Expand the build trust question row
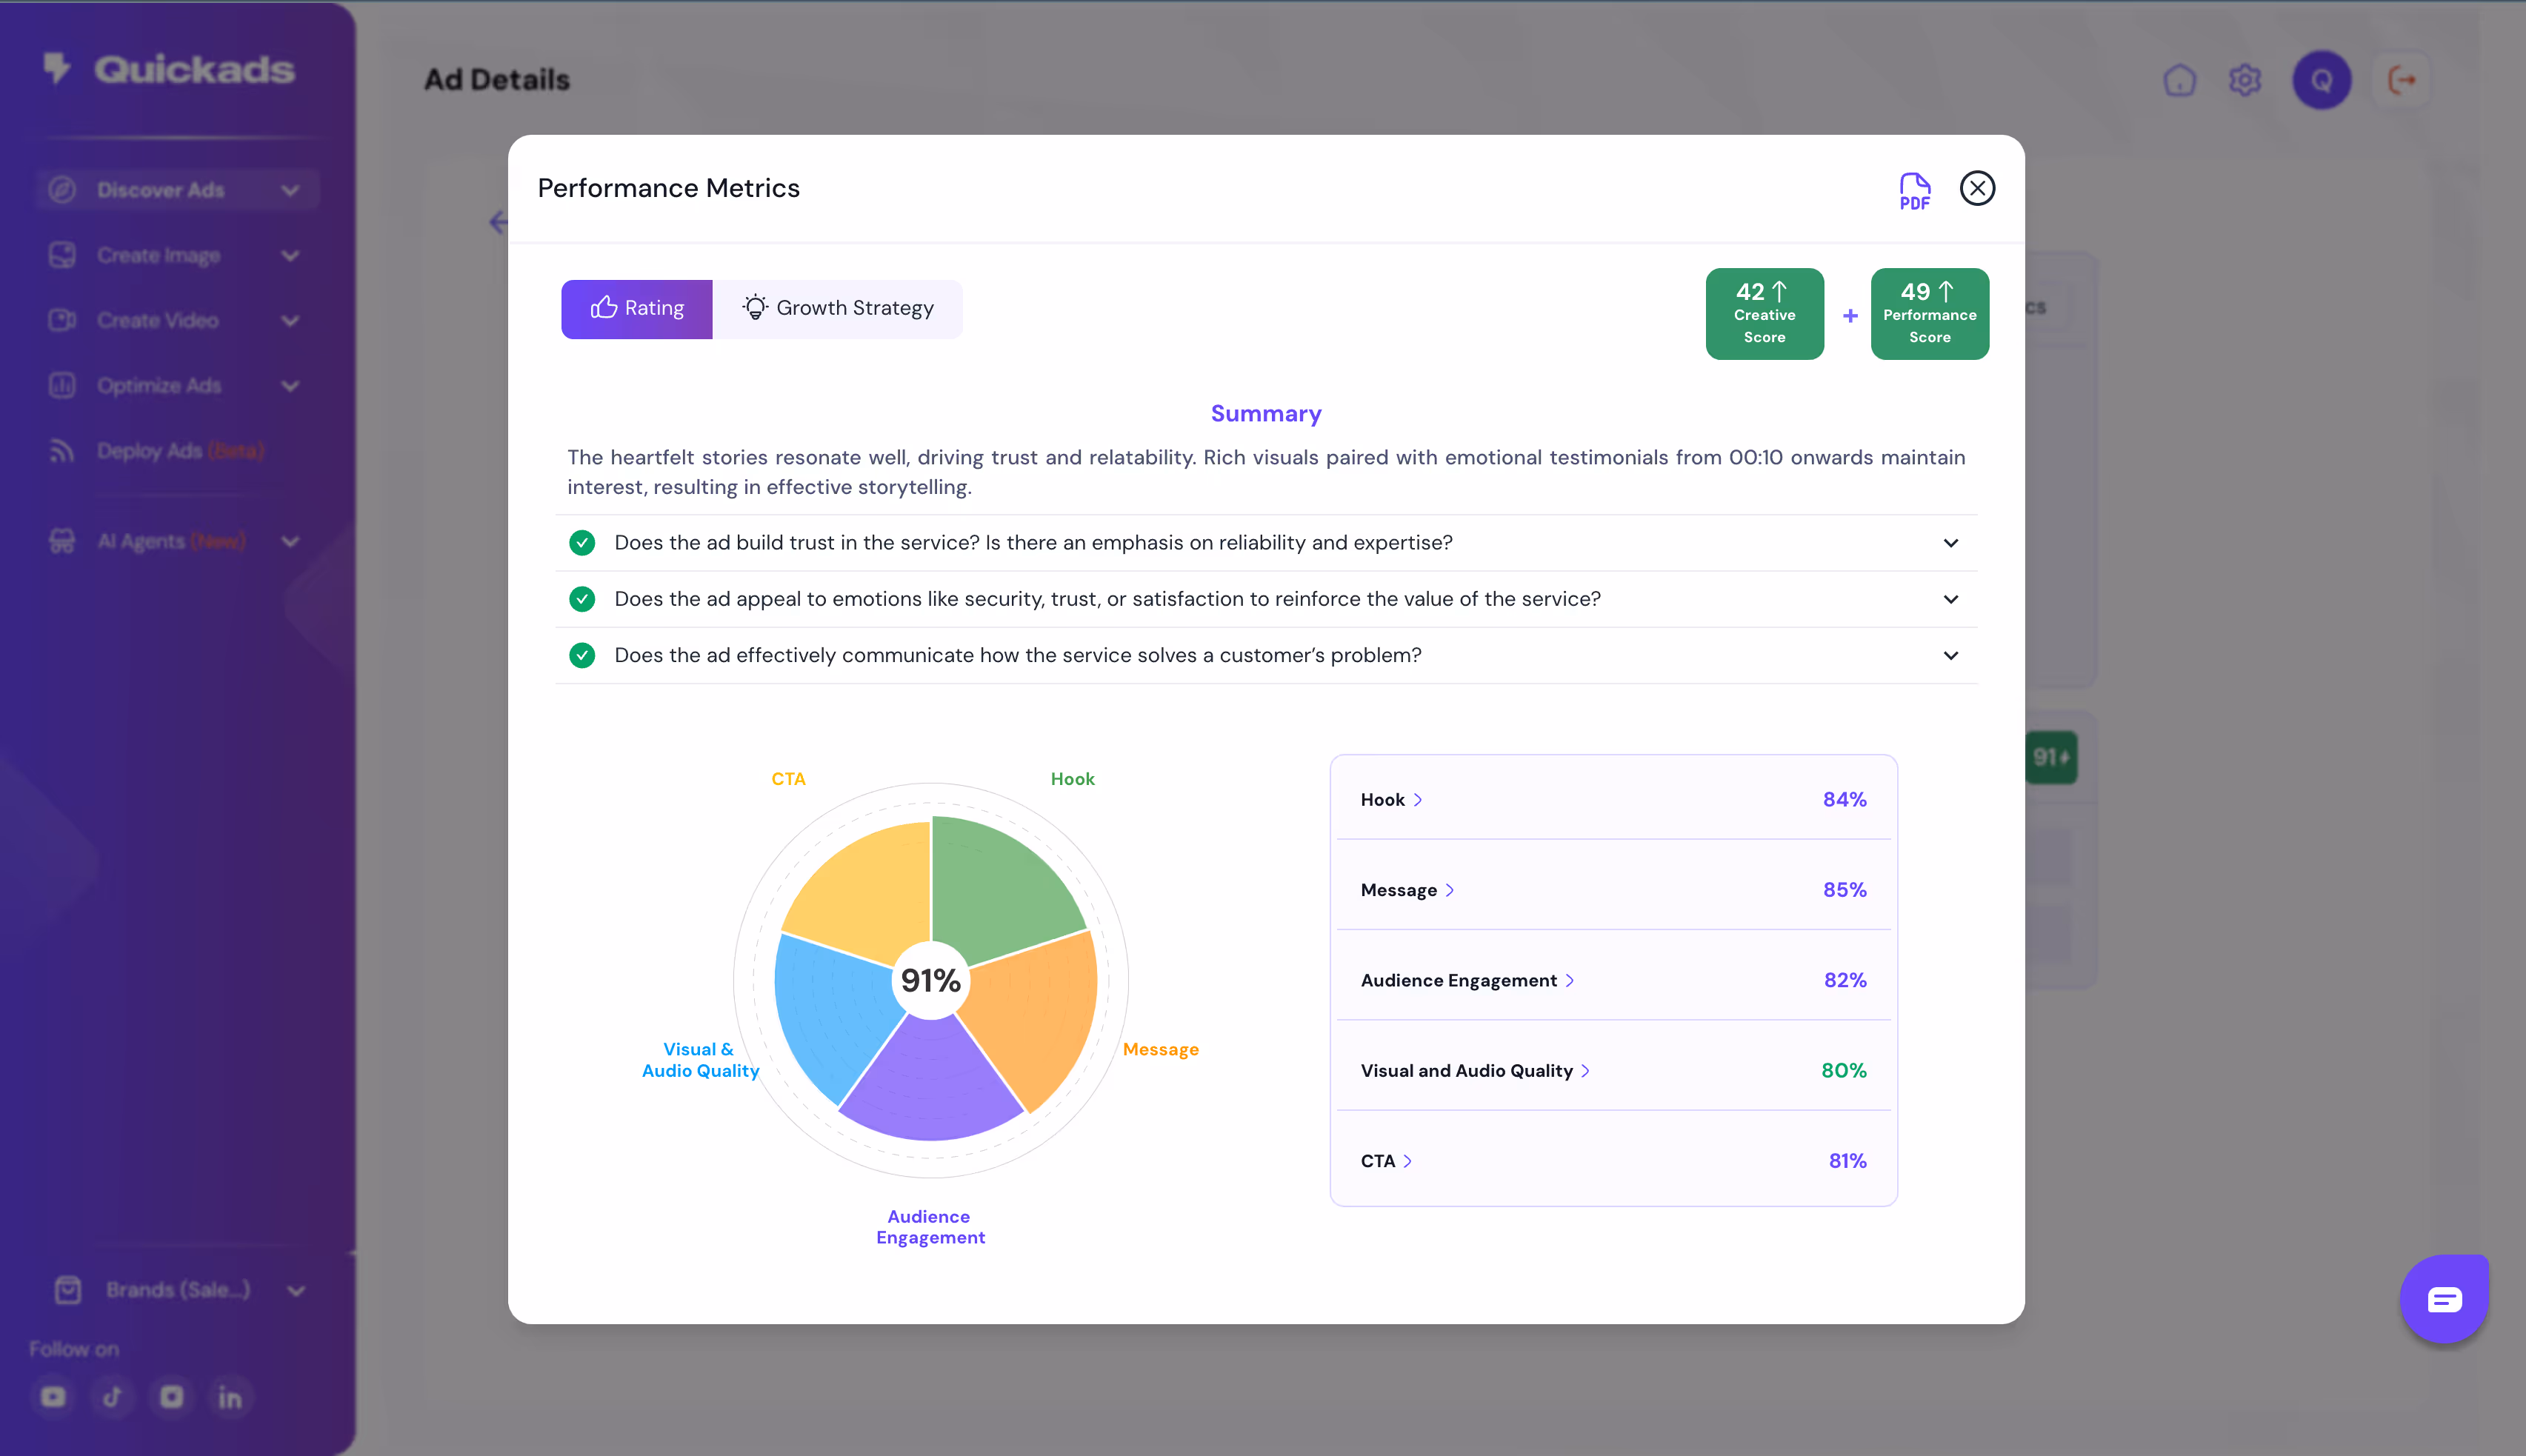Image resolution: width=2526 pixels, height=1456 pixels. (1266, 542)
